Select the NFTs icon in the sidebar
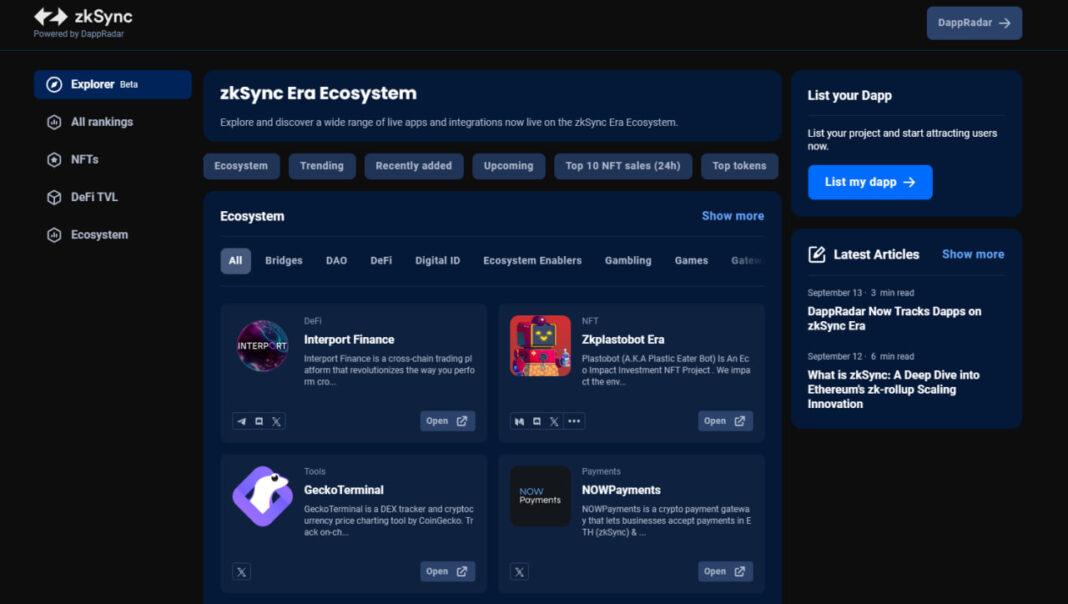Viewport: 1068px width, 604px height. click(52, 159)
